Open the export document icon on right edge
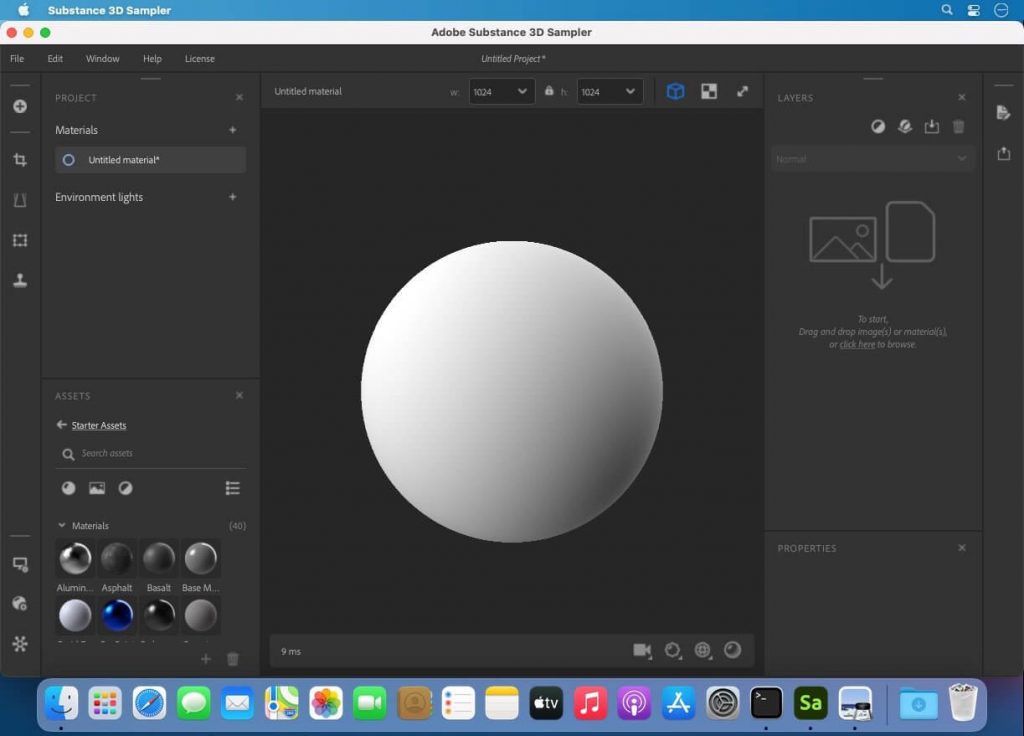This screenshot has height=736, width=1024. [x=1004, y=113]
